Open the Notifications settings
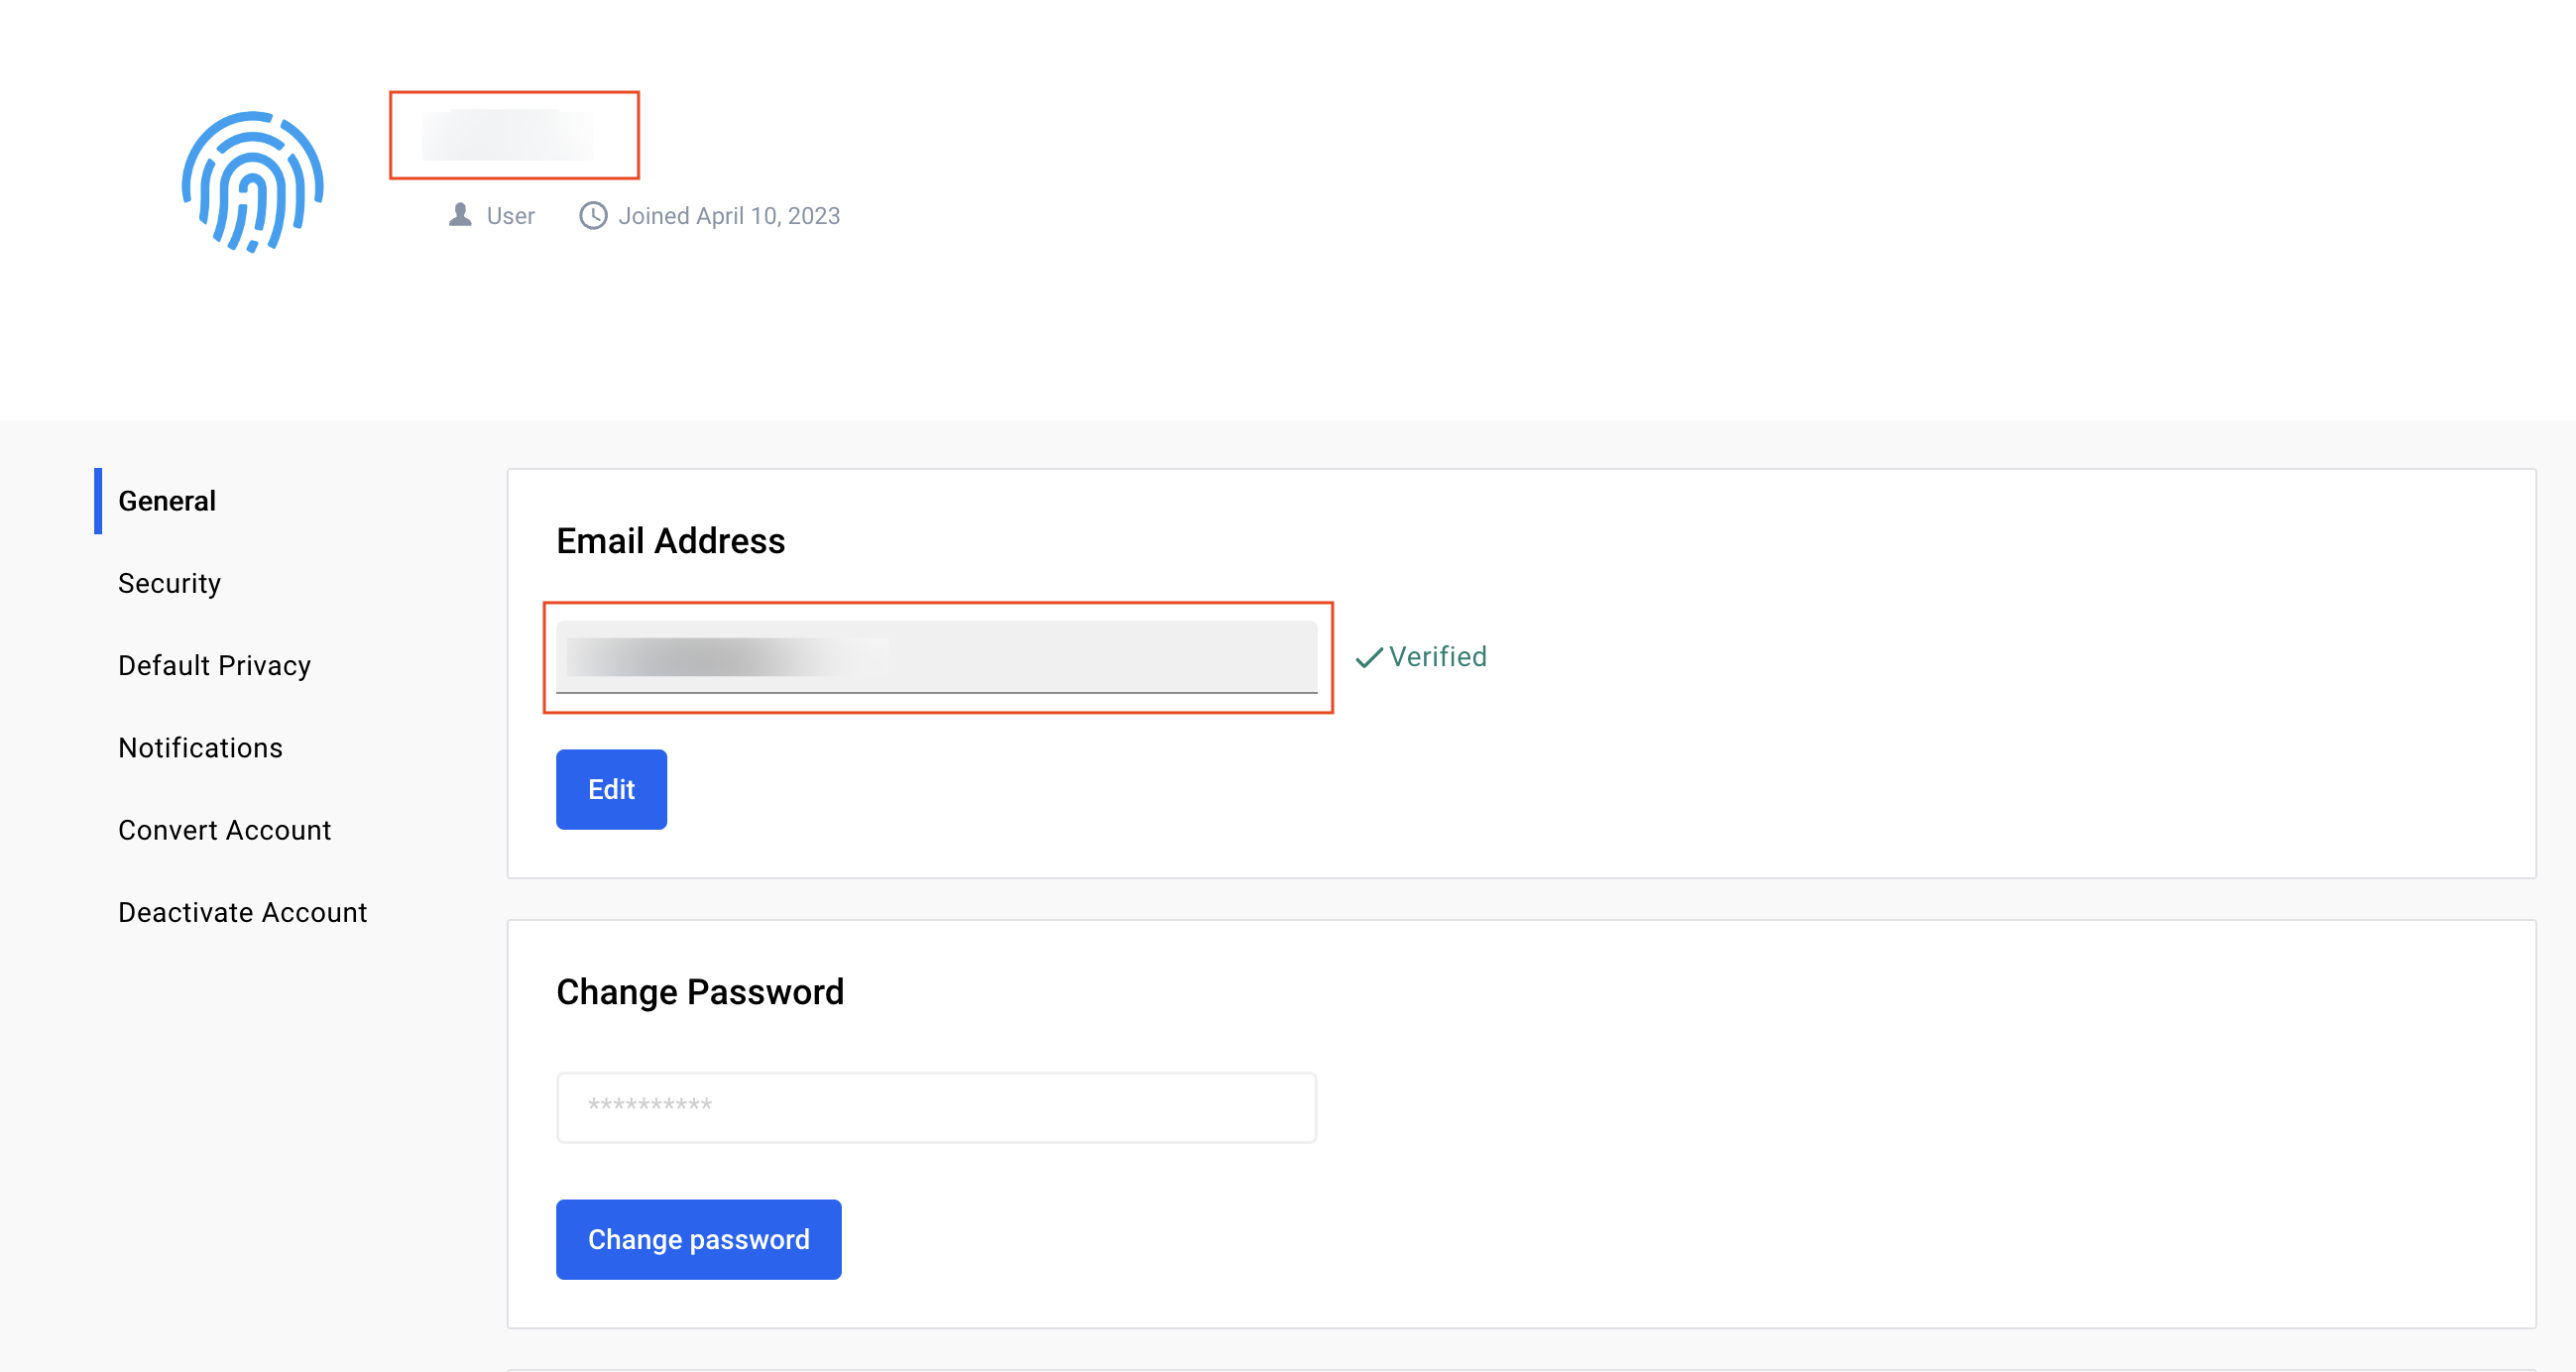 click(200, 747)
